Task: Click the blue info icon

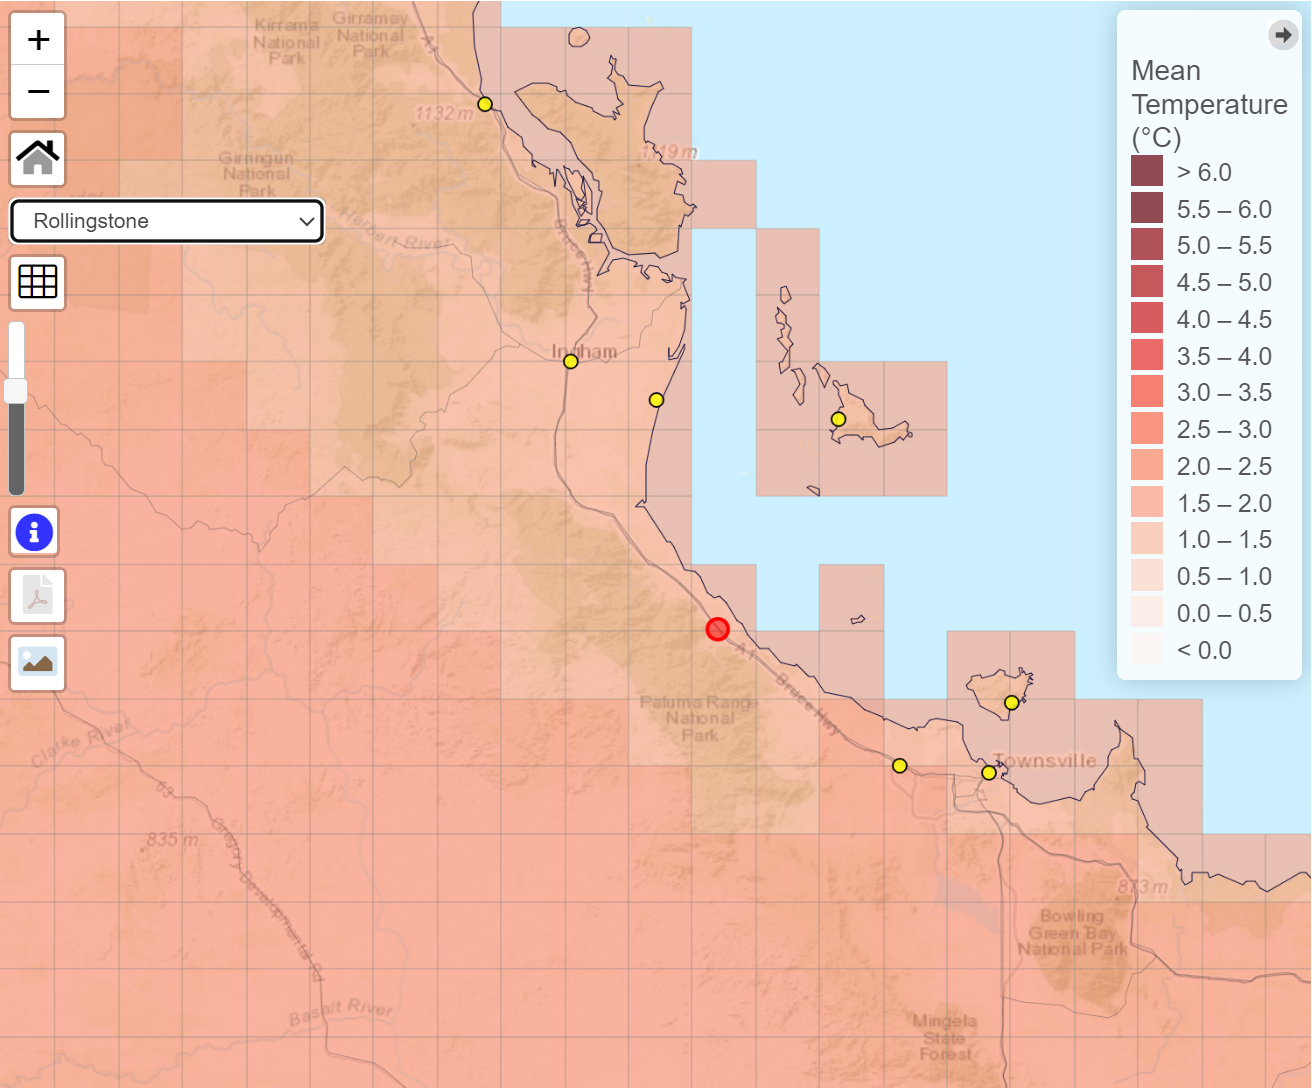Action: 34,532
